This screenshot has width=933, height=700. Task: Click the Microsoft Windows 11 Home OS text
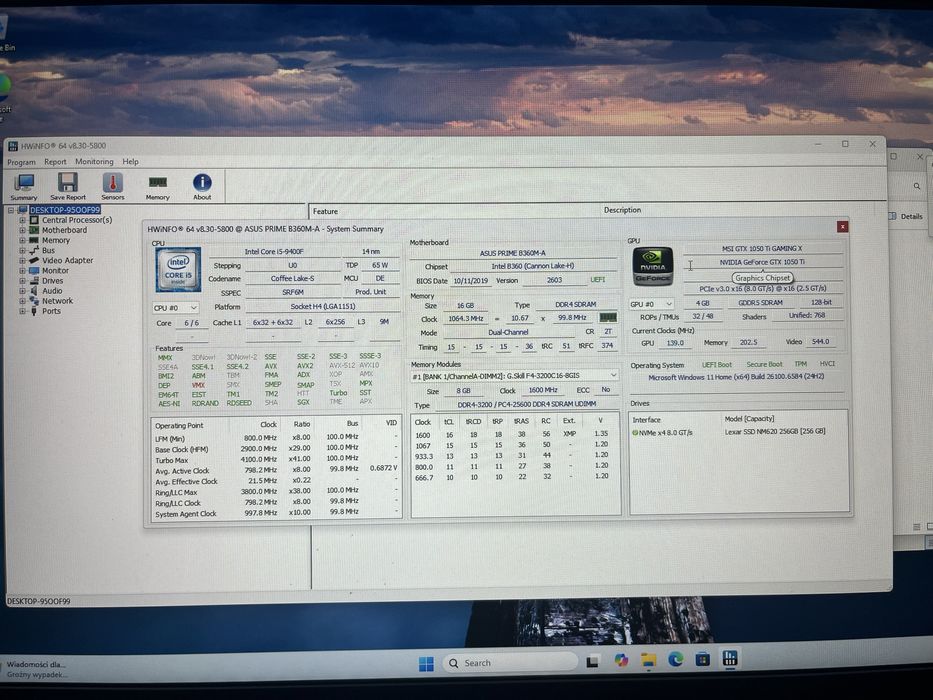click(736, 377)
